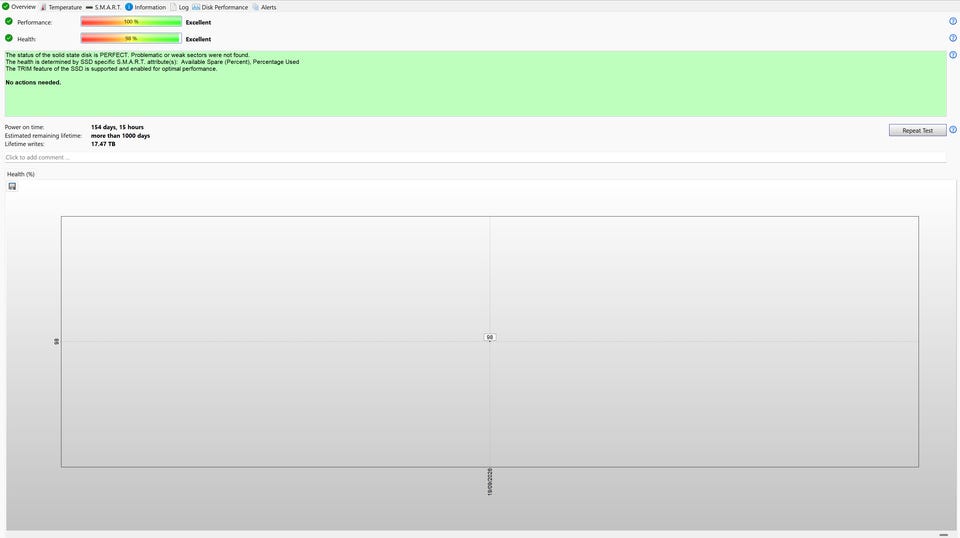Image resolution: width=960 pixels, height=538 pixels.
Task: Click the info icon beside Performance row
Action: coord(953,21)
